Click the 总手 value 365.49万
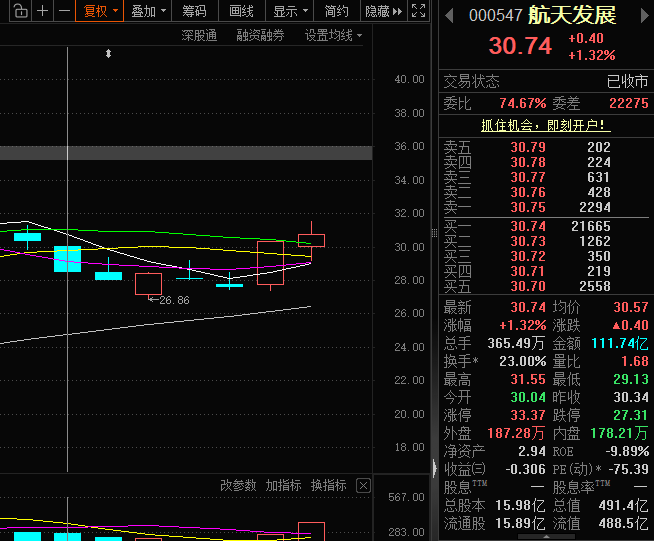The image size is (654, 541). (516, 343)
